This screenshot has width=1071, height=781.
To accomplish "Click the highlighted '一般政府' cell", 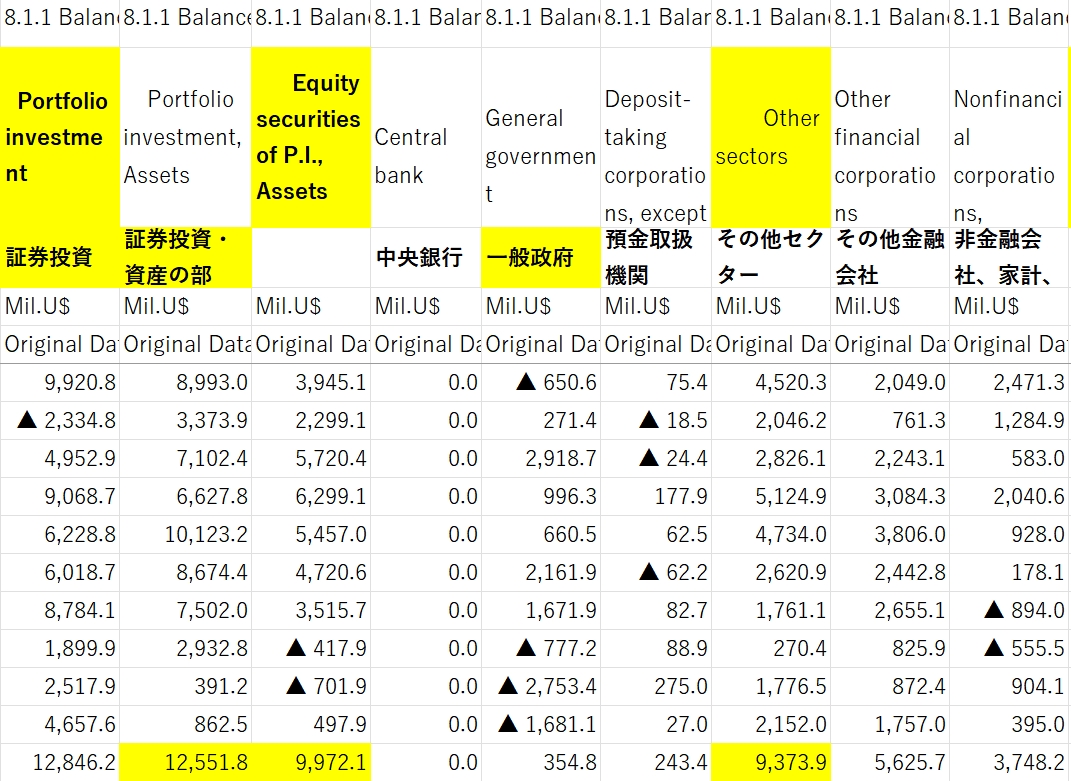I will 540,258.
